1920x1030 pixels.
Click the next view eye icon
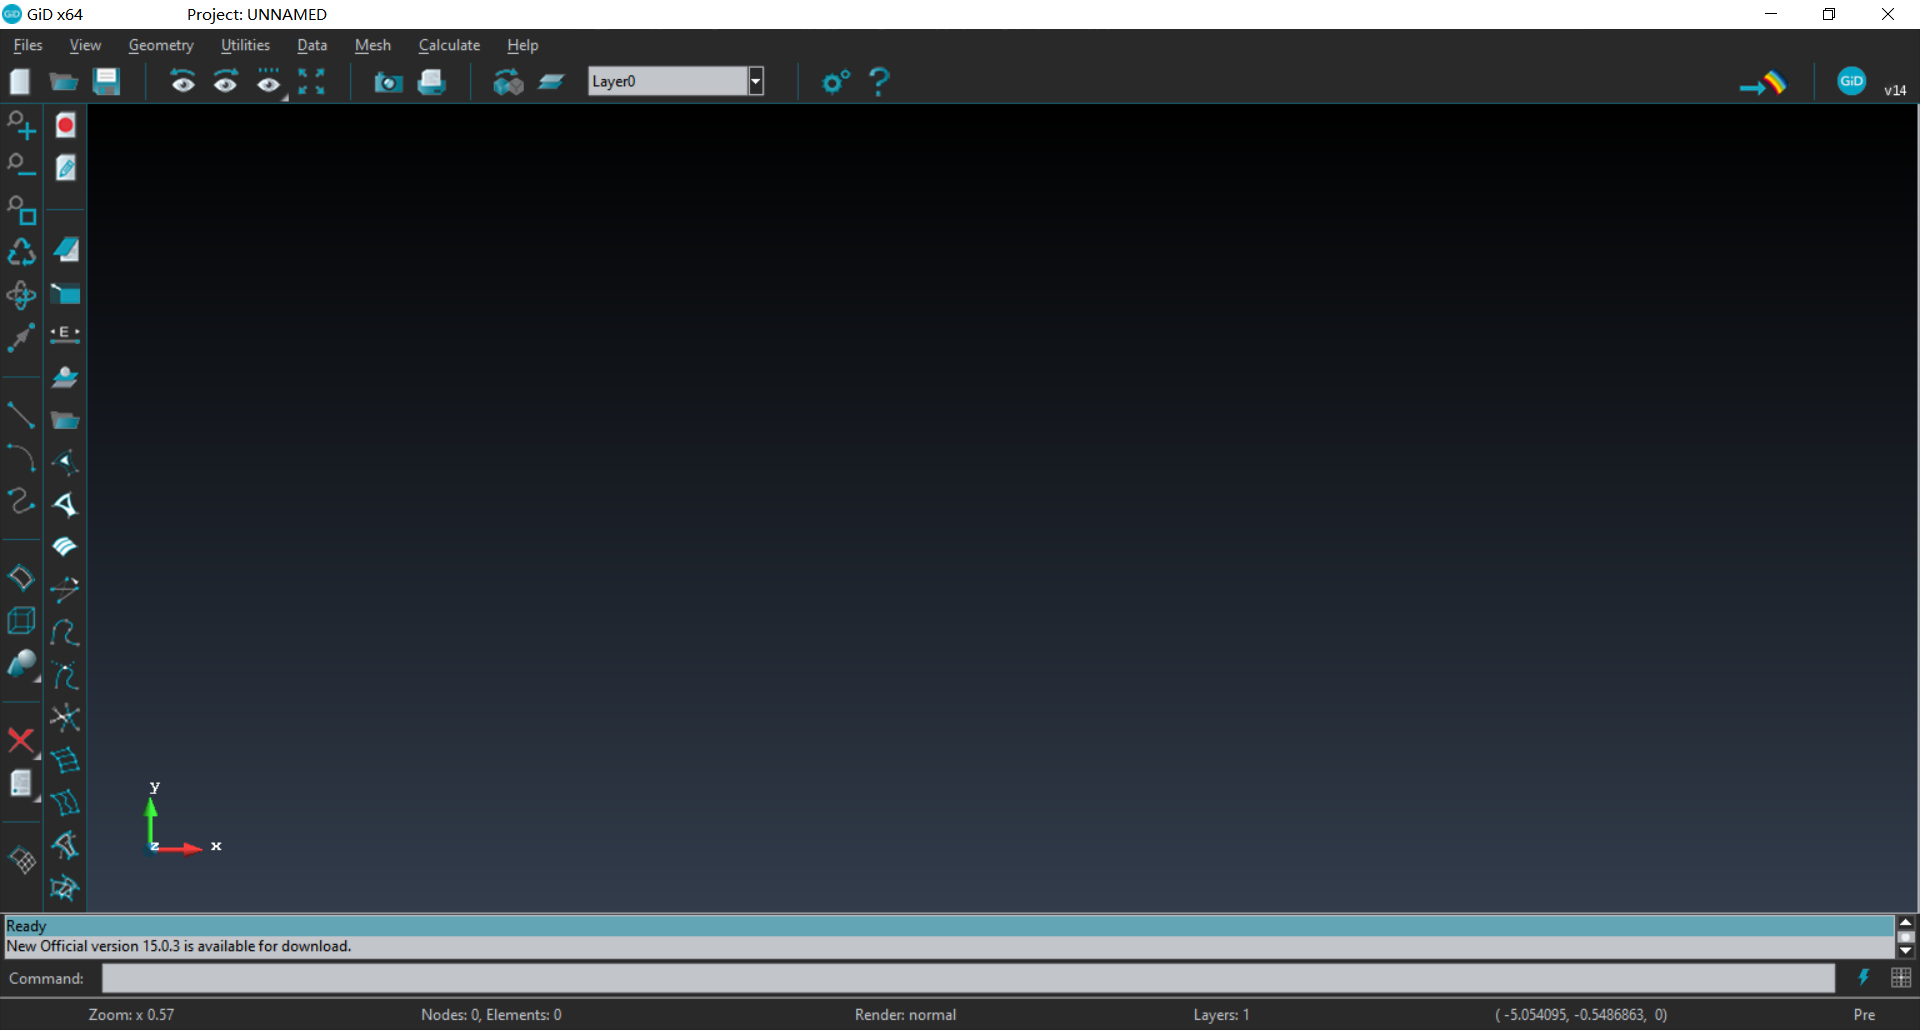[226, 82]
